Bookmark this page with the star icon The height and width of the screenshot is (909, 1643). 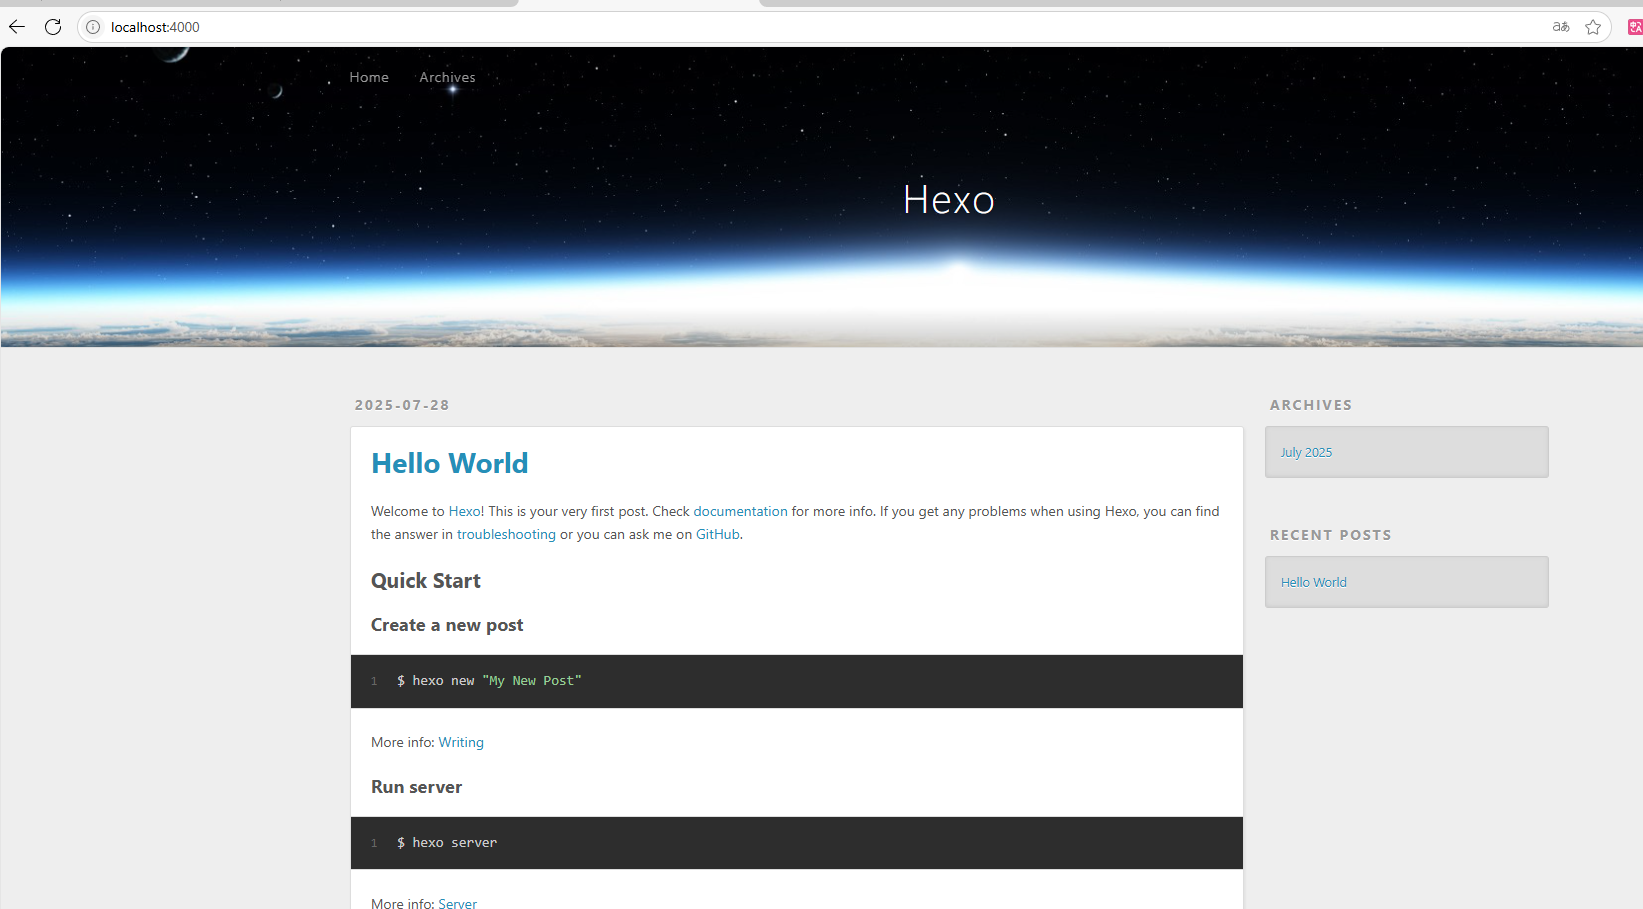point(1593,27)
